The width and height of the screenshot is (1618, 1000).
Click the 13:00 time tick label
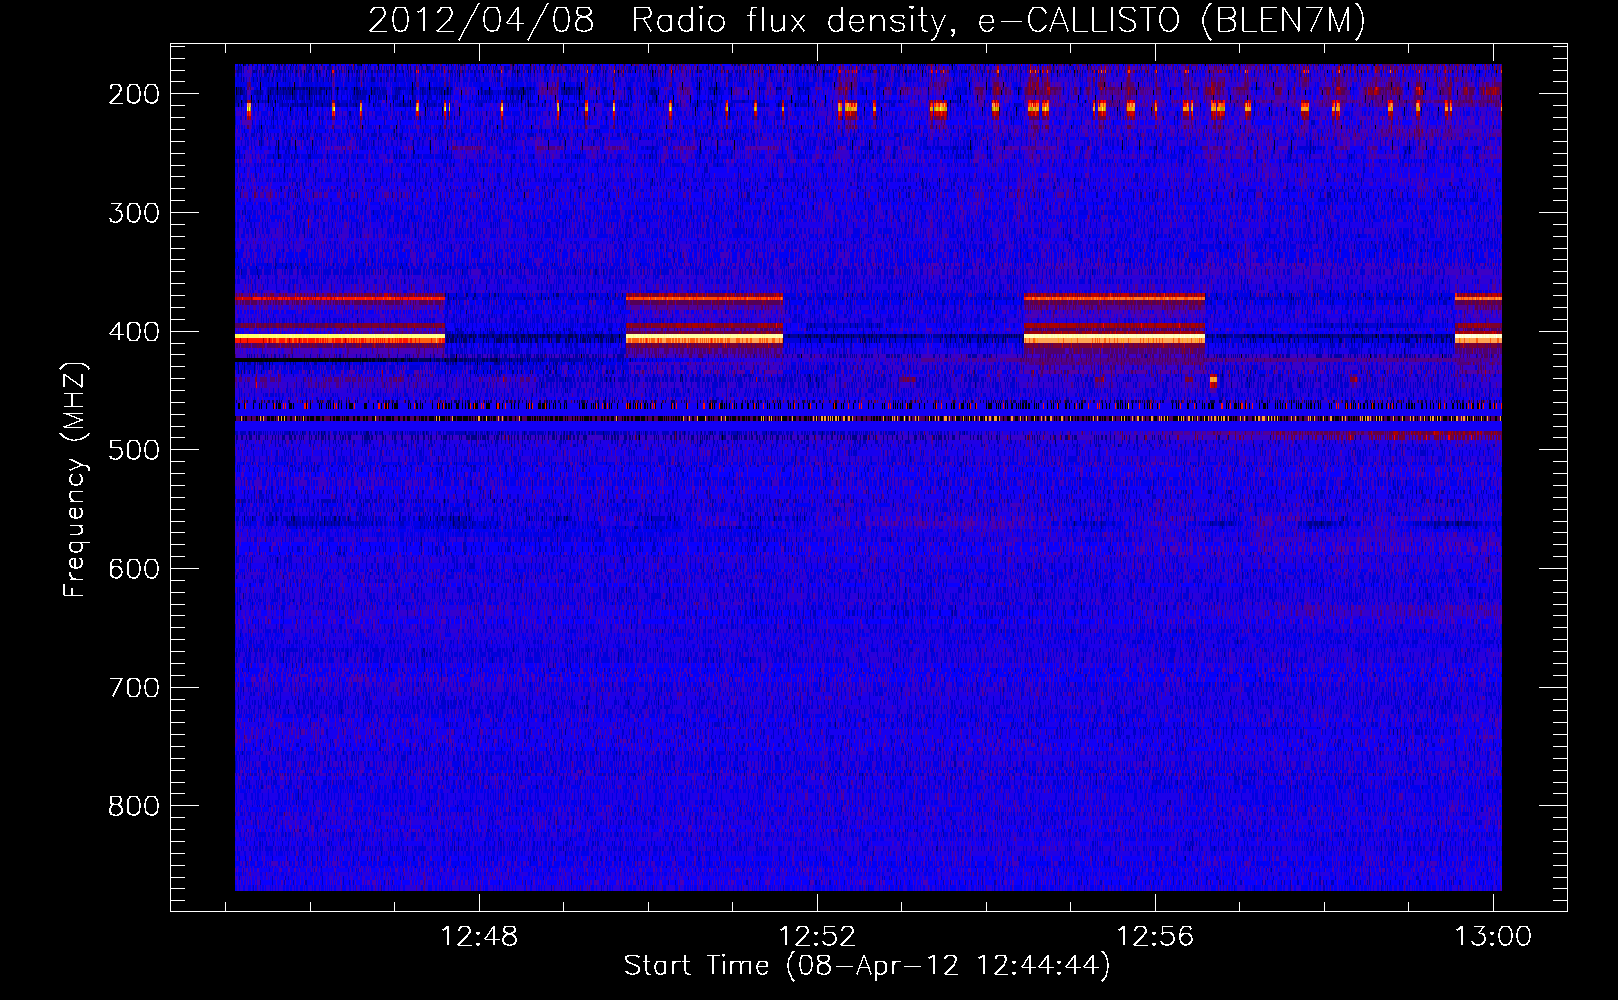1493,937
